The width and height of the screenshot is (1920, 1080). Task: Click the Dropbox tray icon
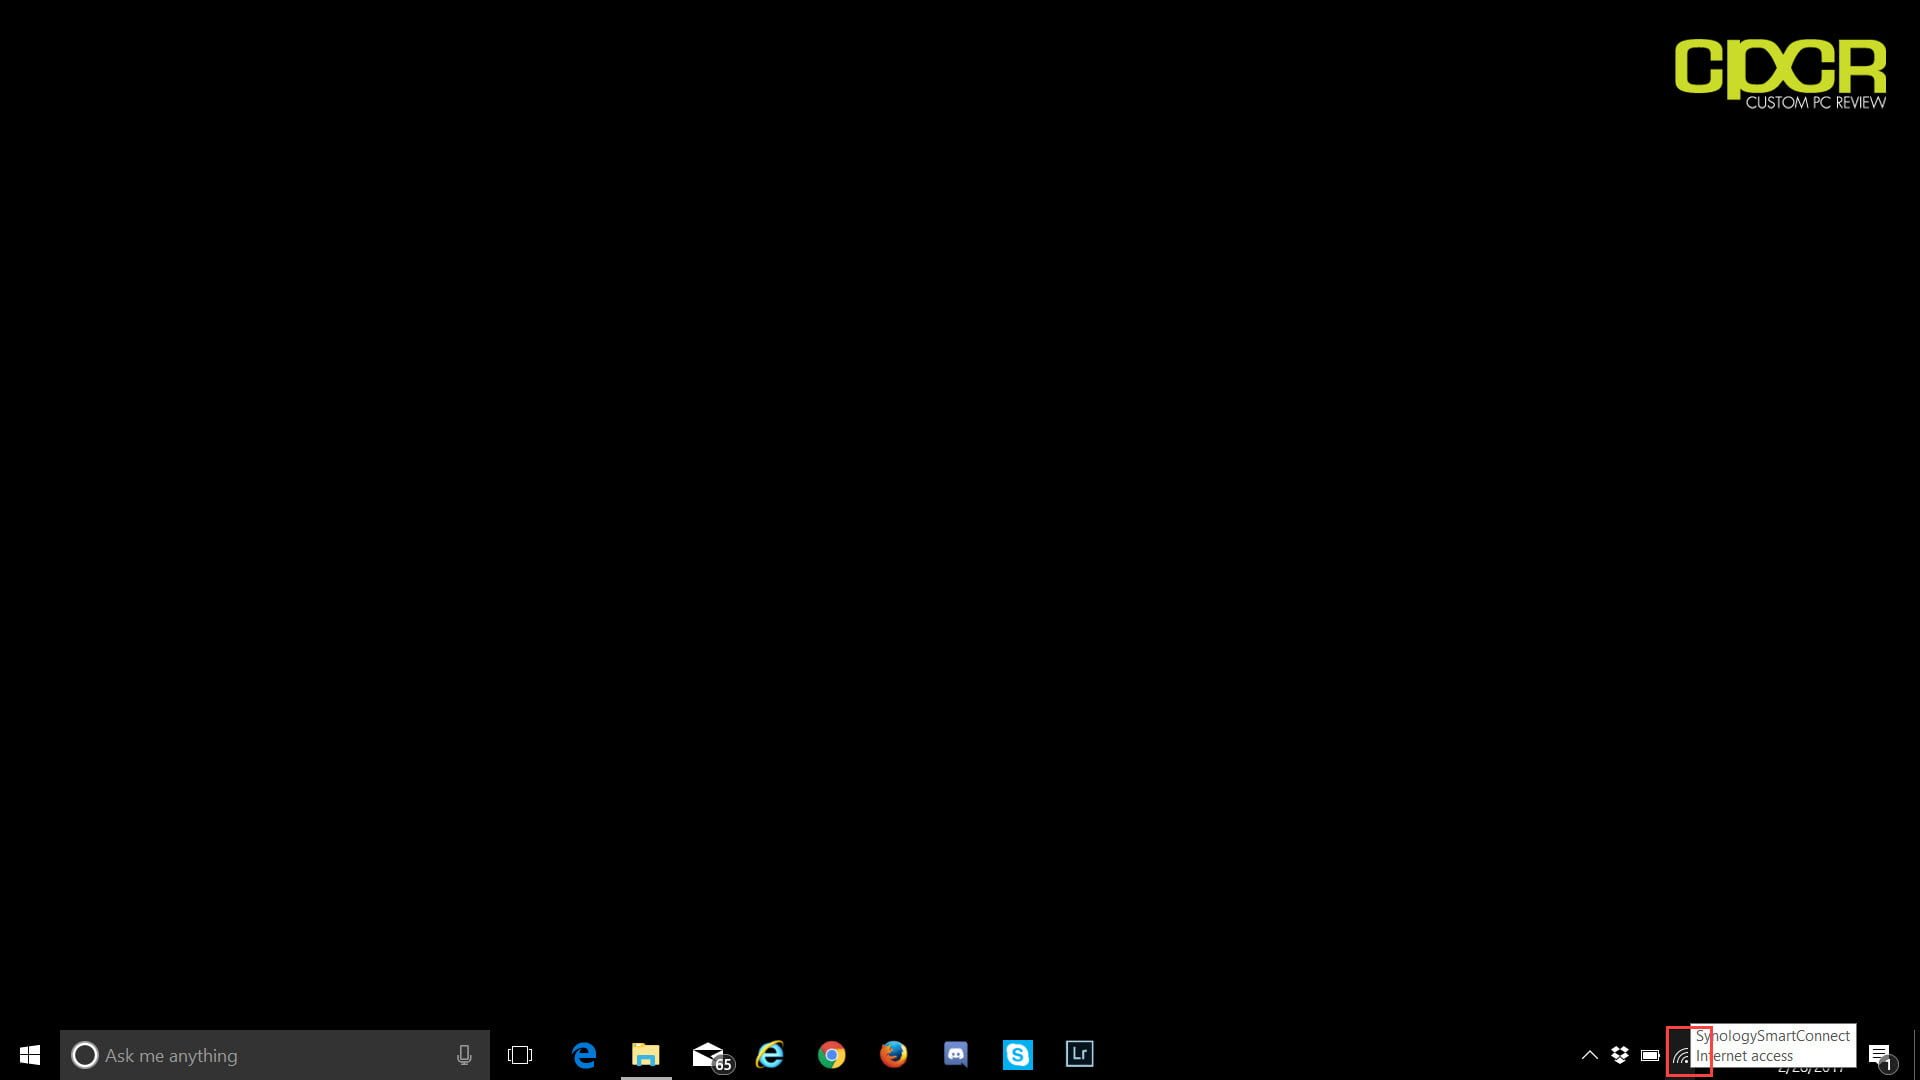tap(1620, 1055)
